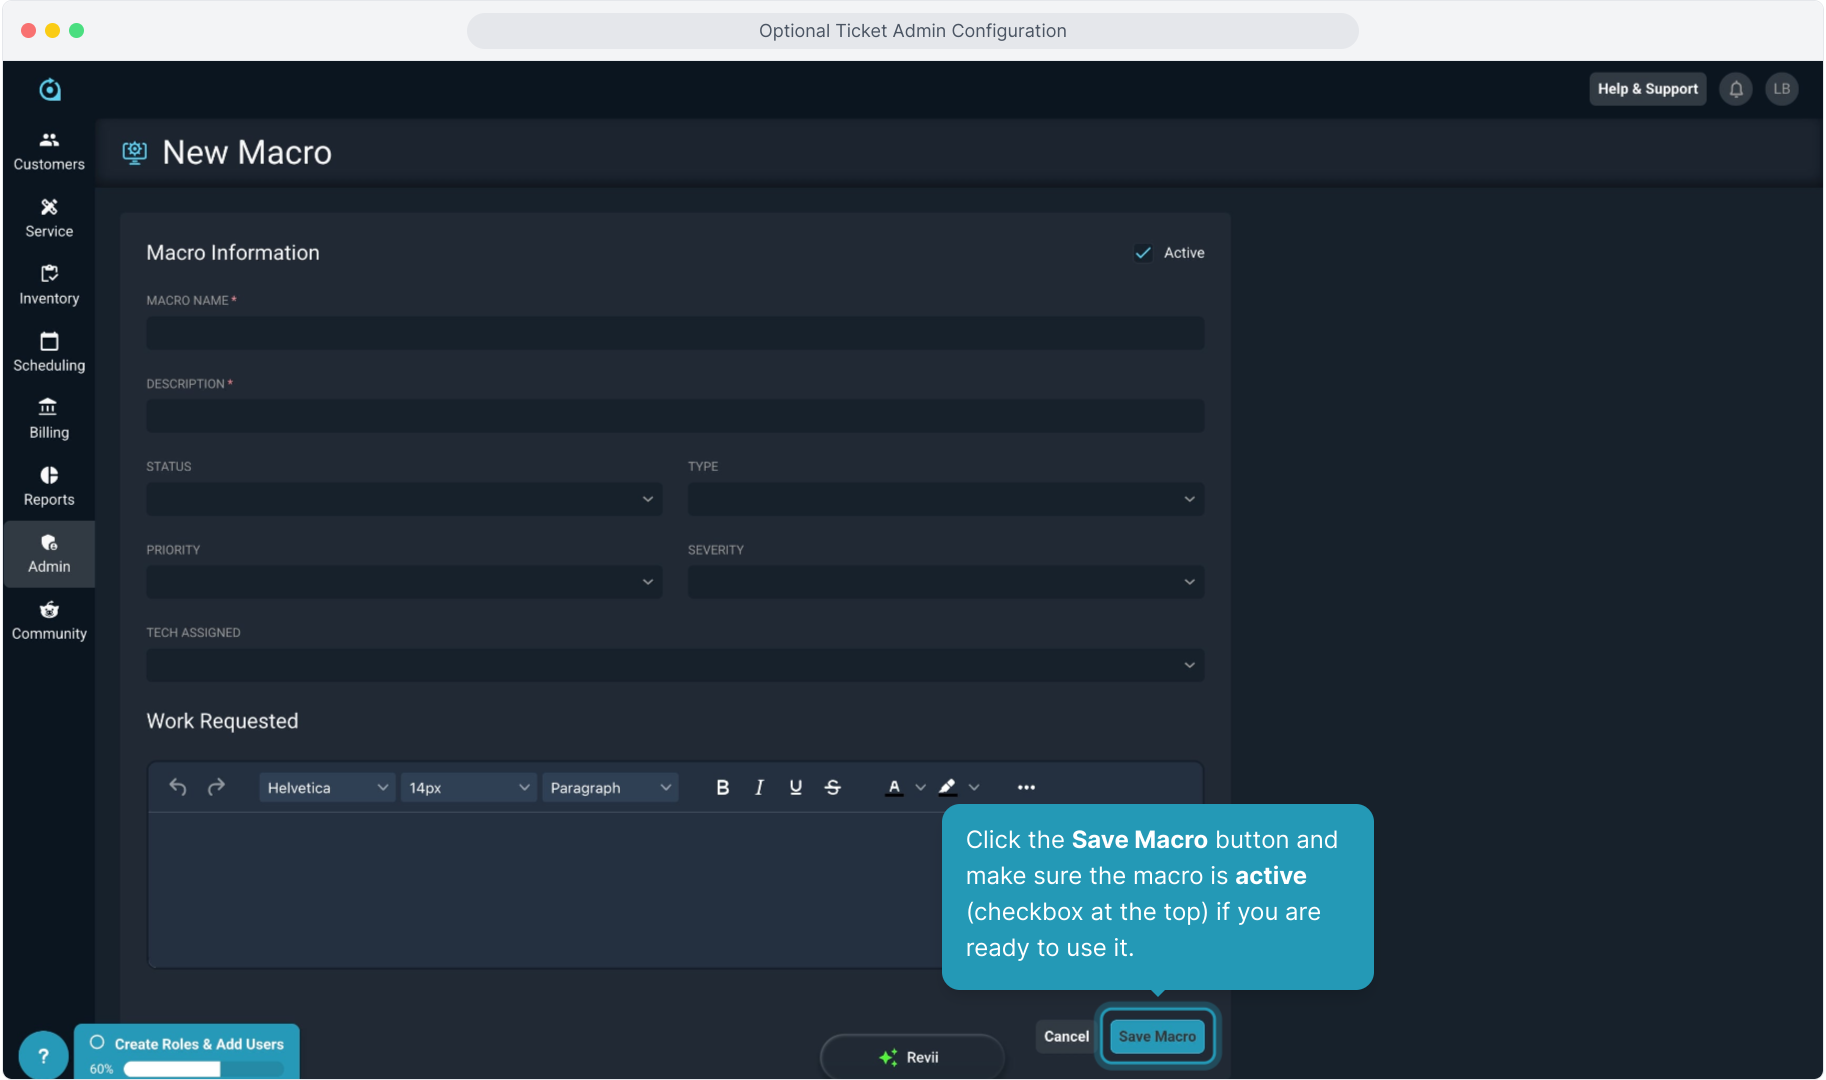Click the Macro Name input field
1826x1080 pixels.
pyautogui.click(x=675, y=334)
